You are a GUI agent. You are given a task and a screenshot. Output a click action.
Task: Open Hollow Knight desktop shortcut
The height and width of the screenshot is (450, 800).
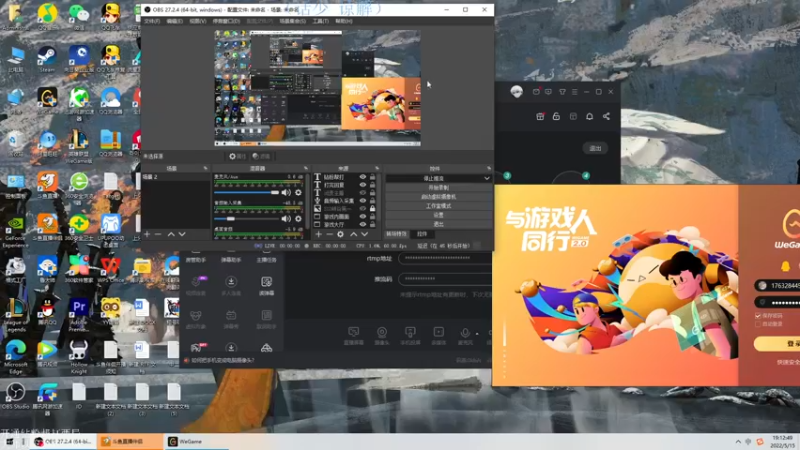point(79,355)
